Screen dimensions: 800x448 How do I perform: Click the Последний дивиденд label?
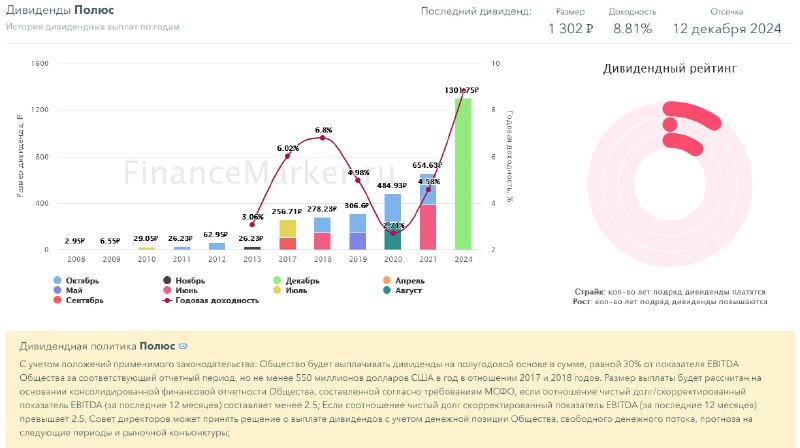476,11
